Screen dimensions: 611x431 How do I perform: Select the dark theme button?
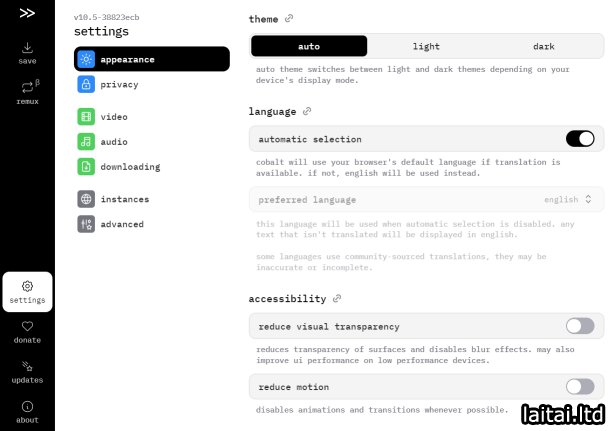click(x=543, y=46)
